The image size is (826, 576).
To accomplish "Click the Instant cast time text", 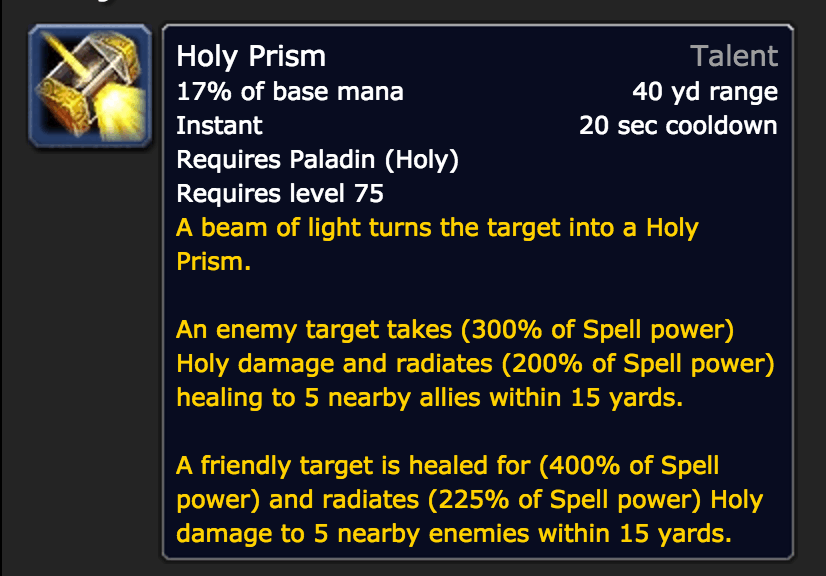I will [219, 126].
